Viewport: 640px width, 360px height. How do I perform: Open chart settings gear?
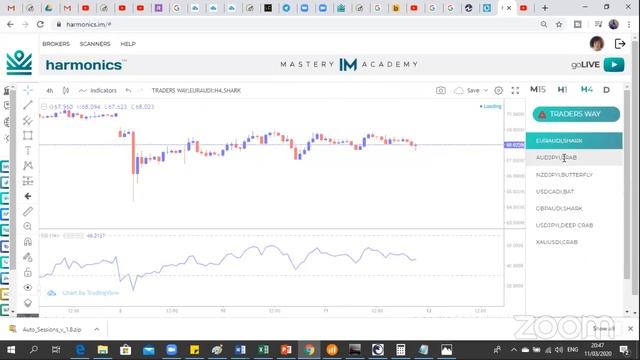pos(498,91)
